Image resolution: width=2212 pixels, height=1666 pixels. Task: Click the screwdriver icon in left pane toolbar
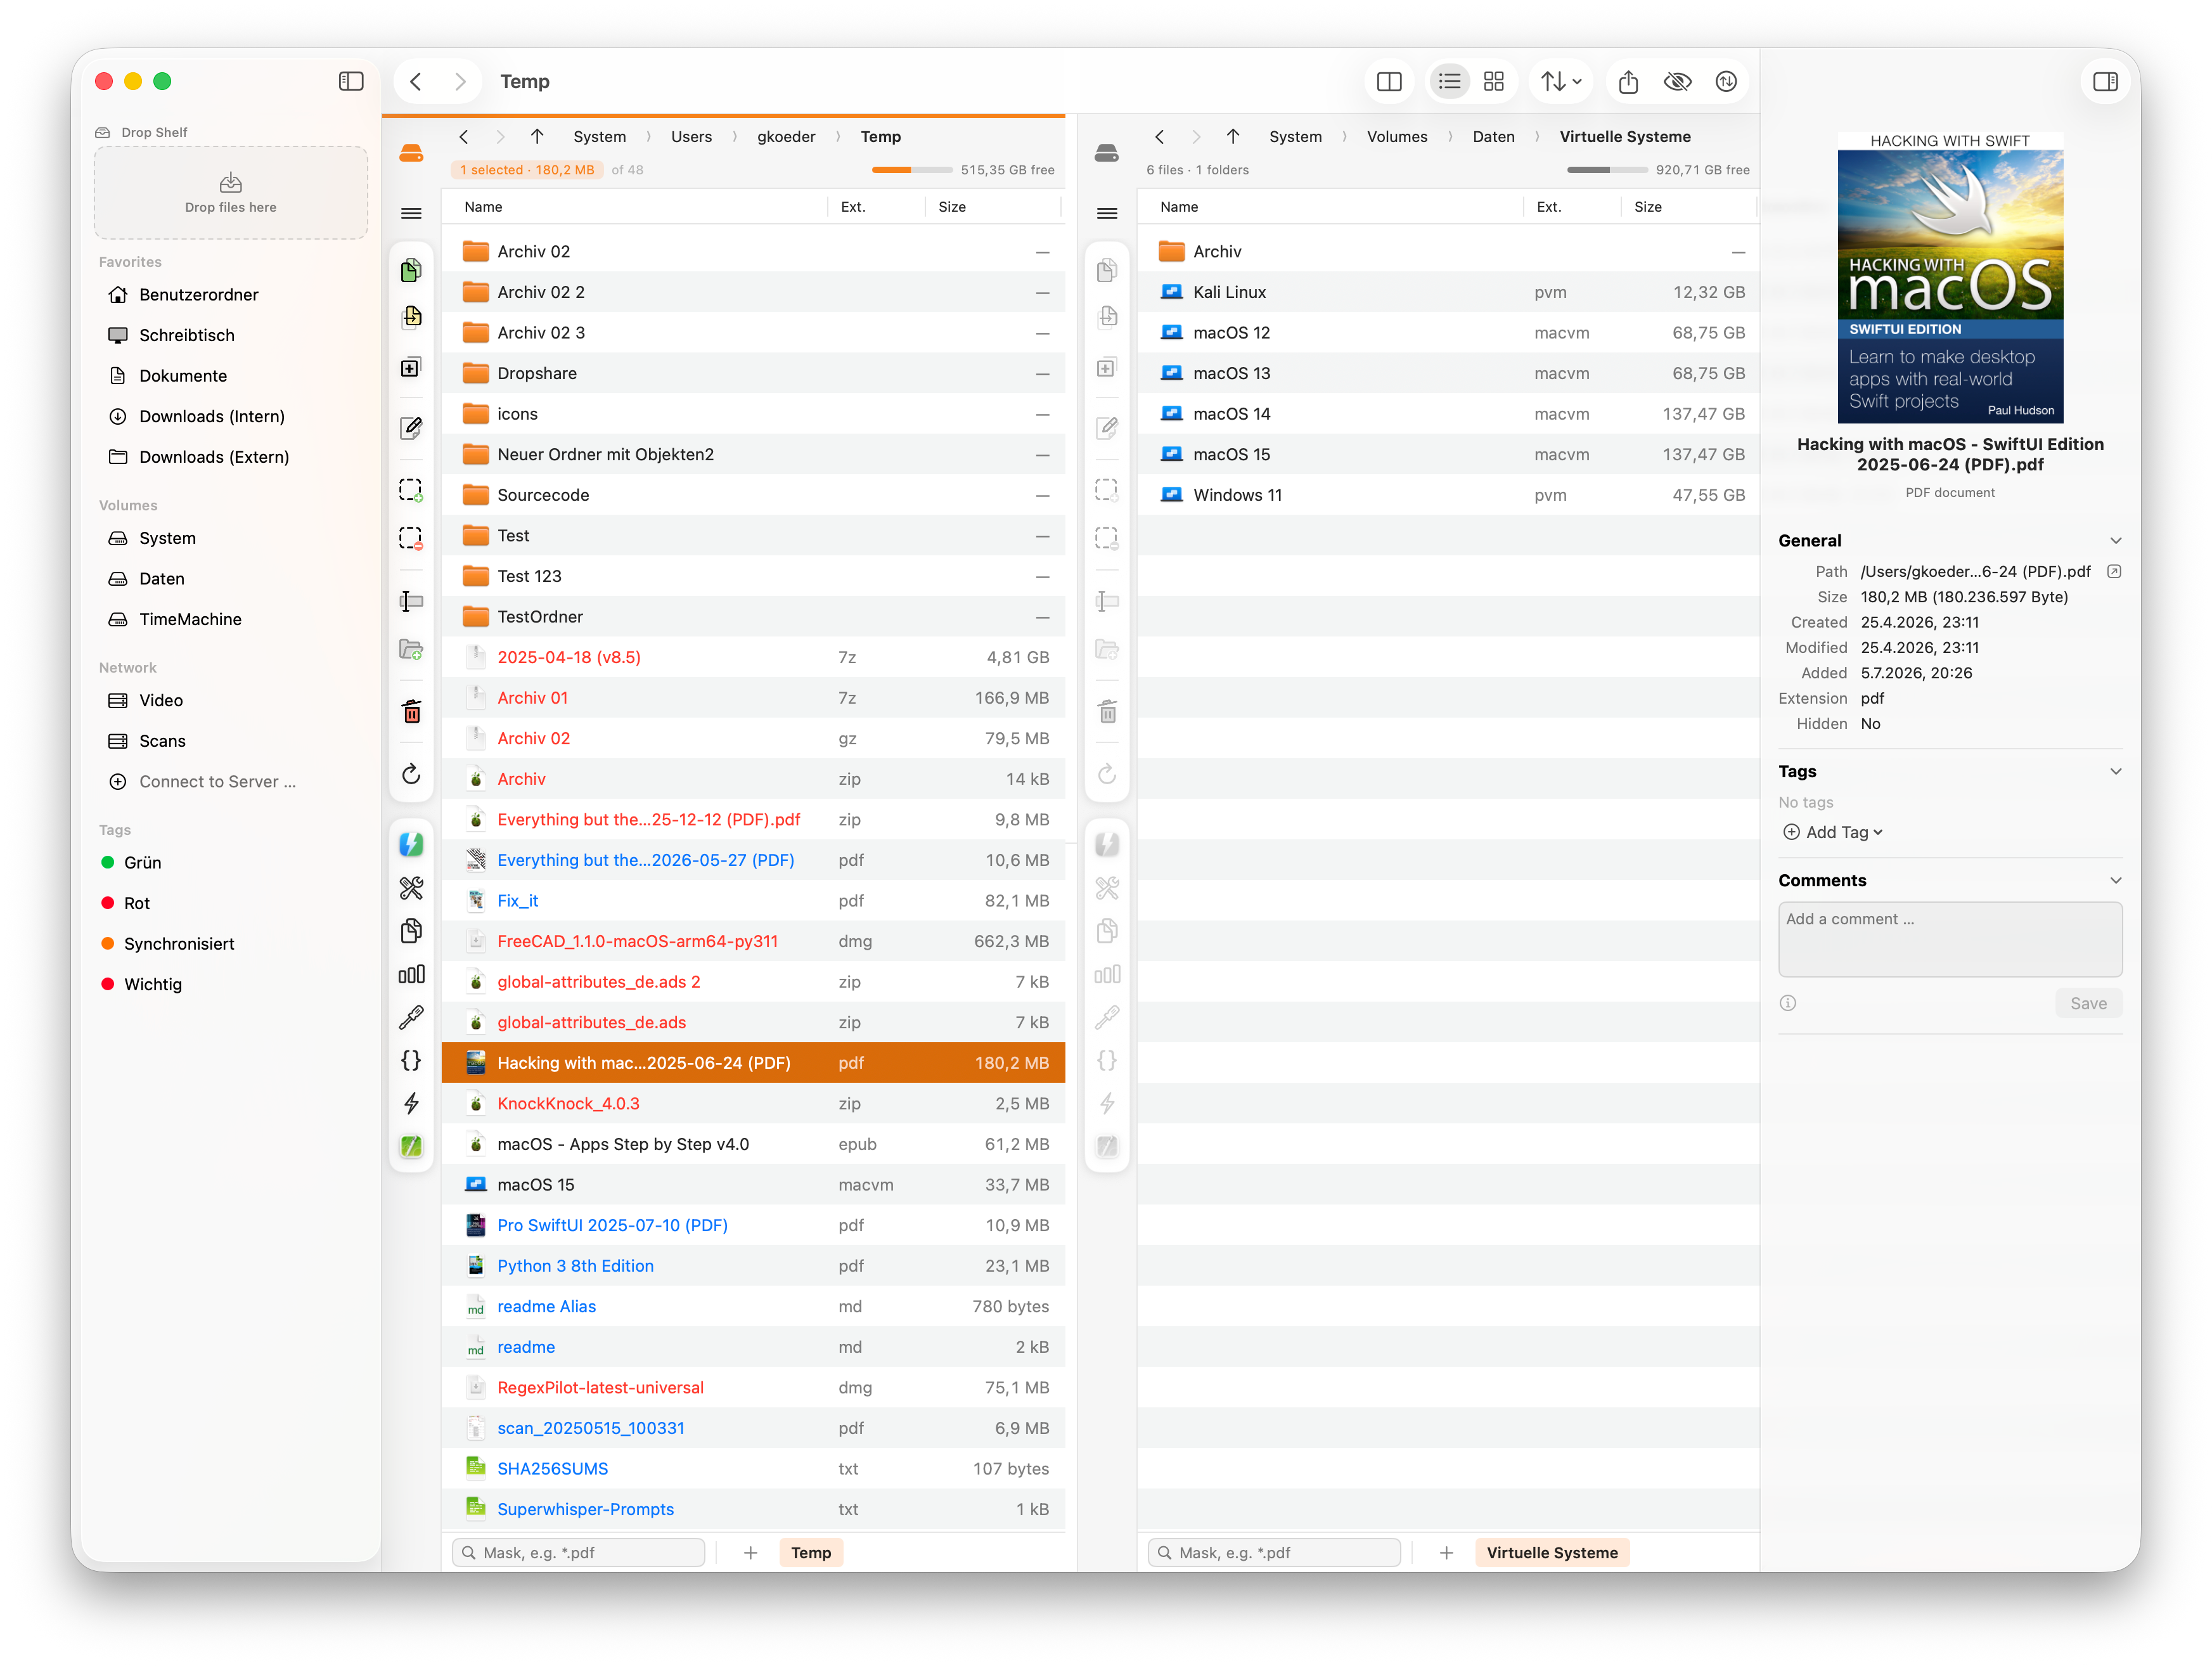click(x=411, y=1017)
